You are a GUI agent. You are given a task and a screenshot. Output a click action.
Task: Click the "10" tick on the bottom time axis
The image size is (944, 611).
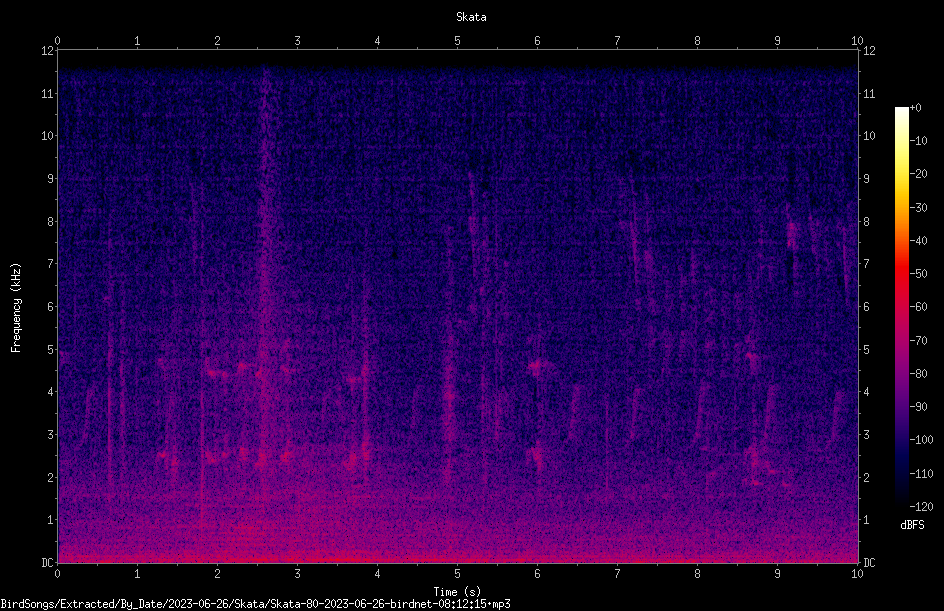pyautogui.click(x=857, y=574)
